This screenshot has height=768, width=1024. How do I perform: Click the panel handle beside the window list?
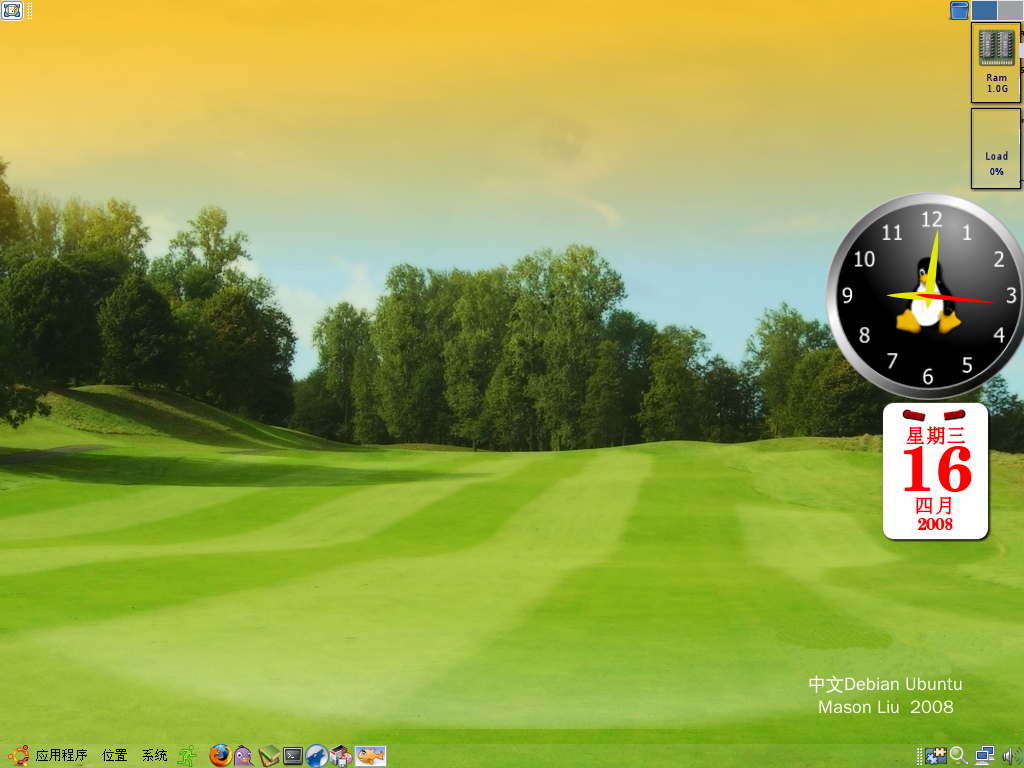point(29,10)
